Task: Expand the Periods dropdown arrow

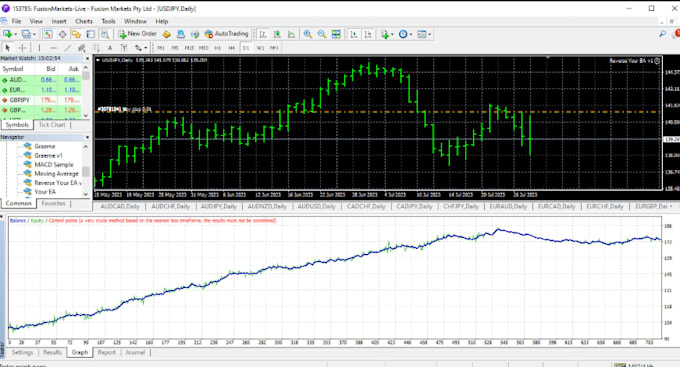Action: [x=411, y=34]
